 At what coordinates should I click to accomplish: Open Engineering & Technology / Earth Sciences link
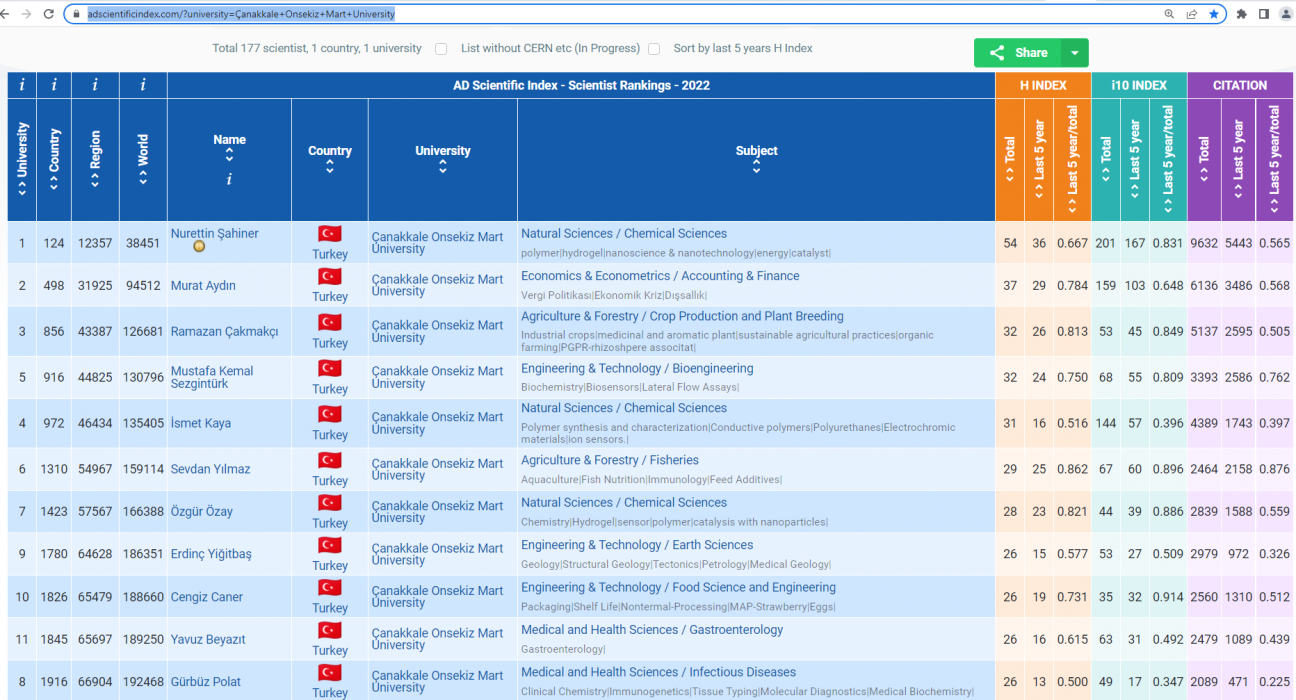coord(637,545)
